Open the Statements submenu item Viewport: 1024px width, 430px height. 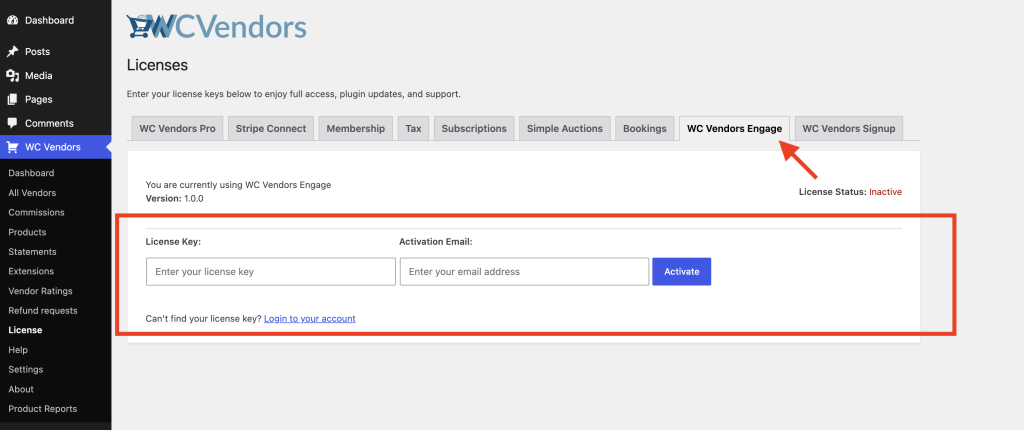(x=33, y=252)
